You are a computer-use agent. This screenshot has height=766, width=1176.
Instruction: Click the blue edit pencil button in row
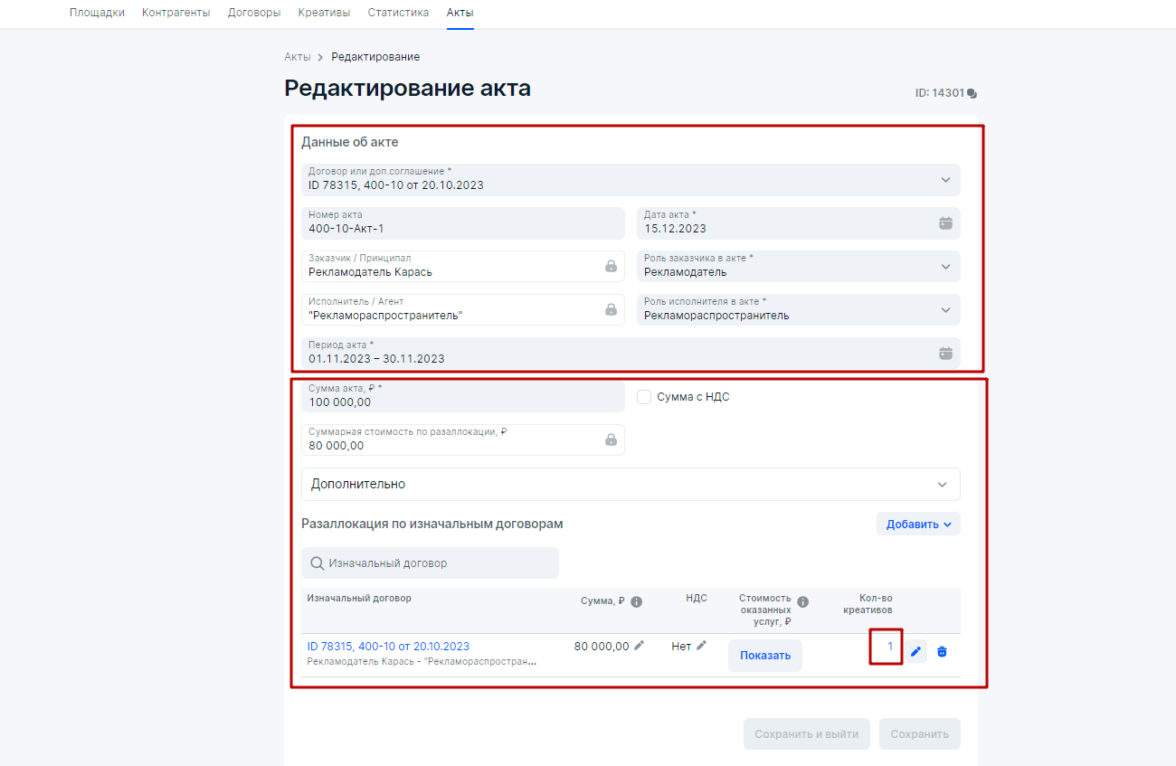click(916, 652)
